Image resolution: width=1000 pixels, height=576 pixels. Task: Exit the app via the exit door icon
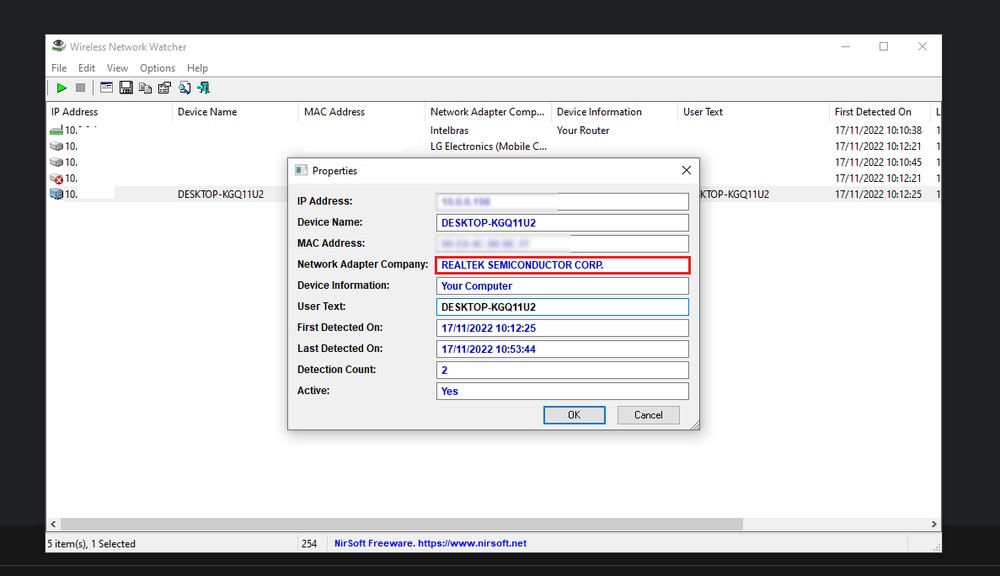(203, 87)
